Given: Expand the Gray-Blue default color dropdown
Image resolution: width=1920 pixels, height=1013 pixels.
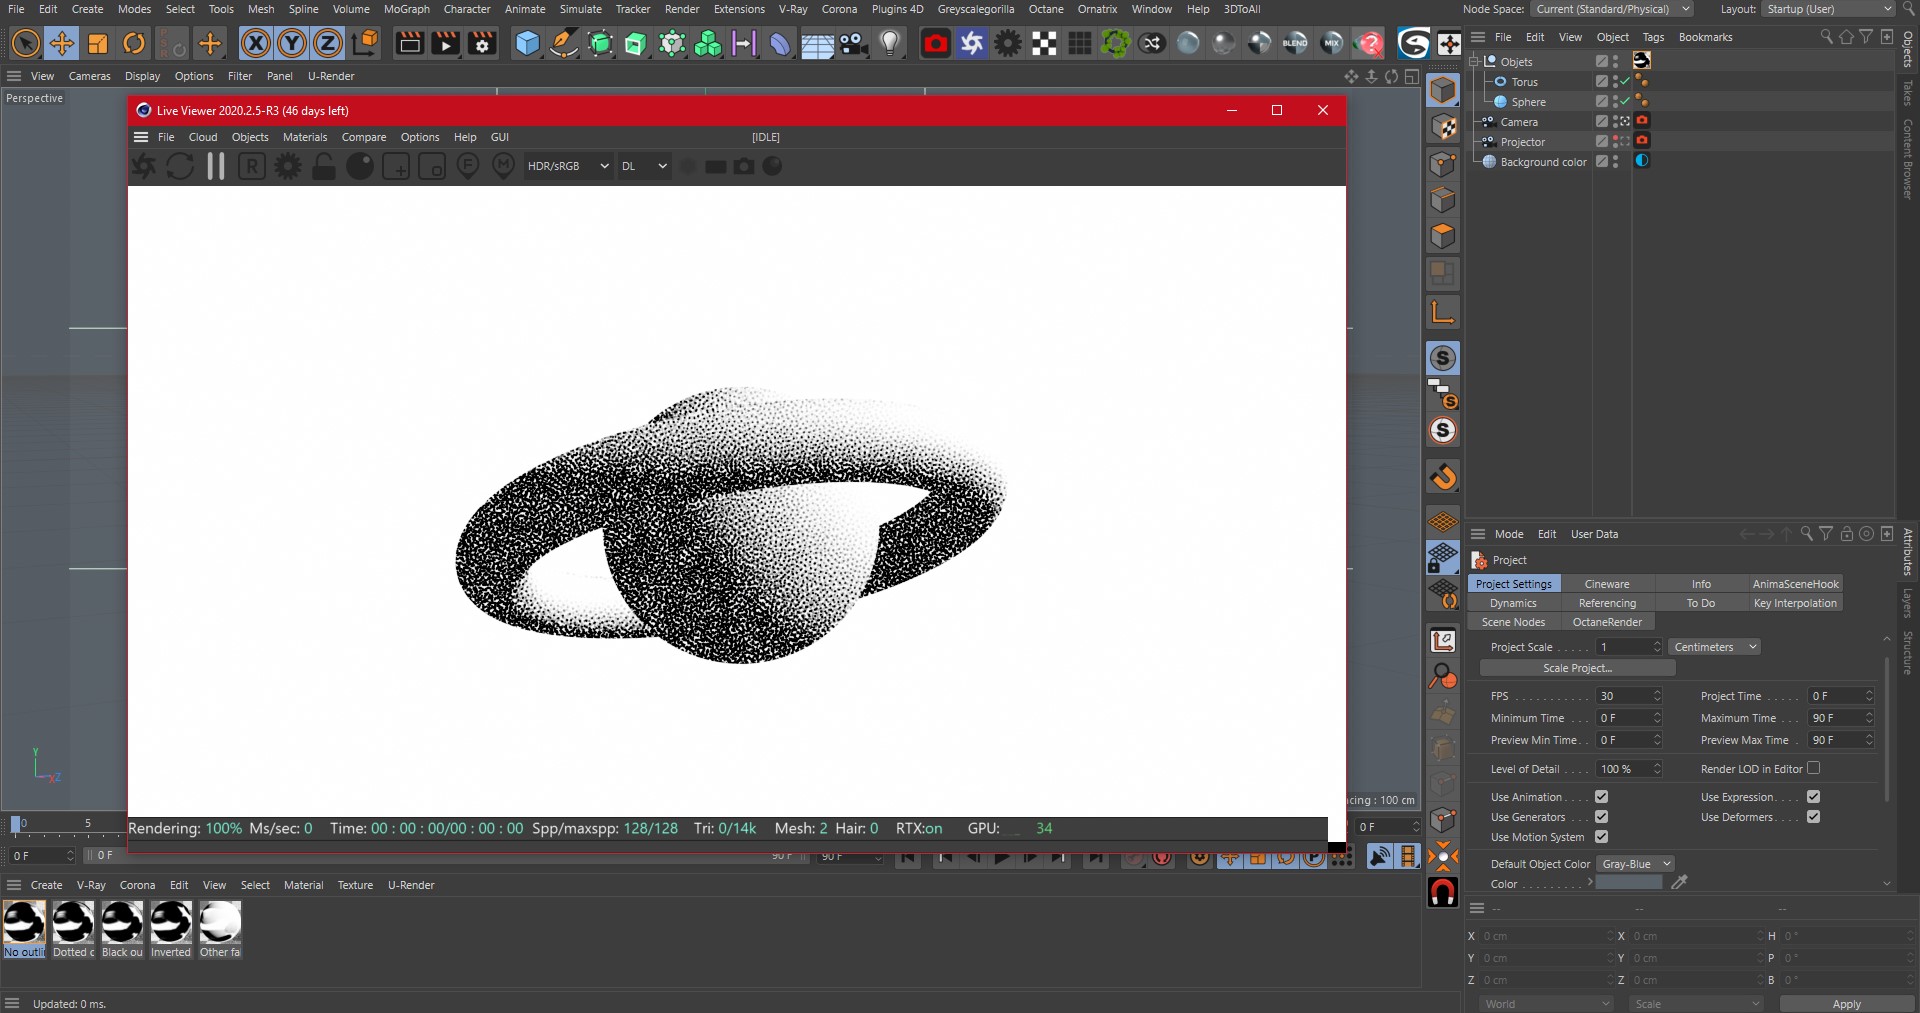Looking at the screenshot, I should click(x=1635, y=864).
